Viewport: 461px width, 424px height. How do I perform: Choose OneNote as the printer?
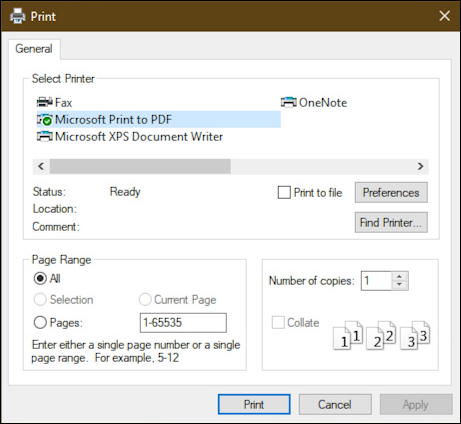pos(323,102)
